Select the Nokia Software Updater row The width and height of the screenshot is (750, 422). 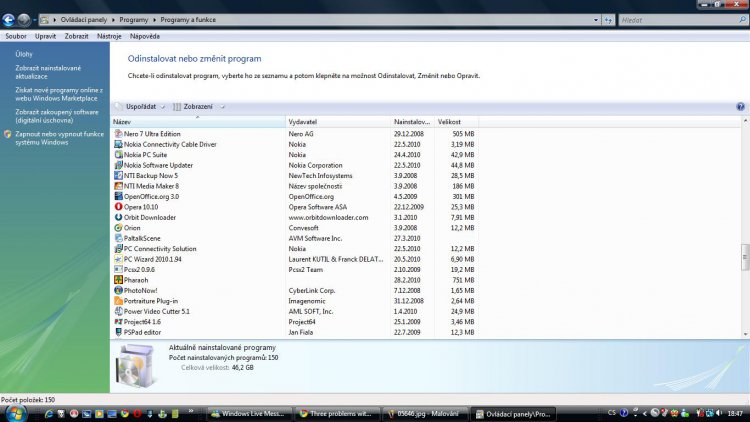pos(295,165)
